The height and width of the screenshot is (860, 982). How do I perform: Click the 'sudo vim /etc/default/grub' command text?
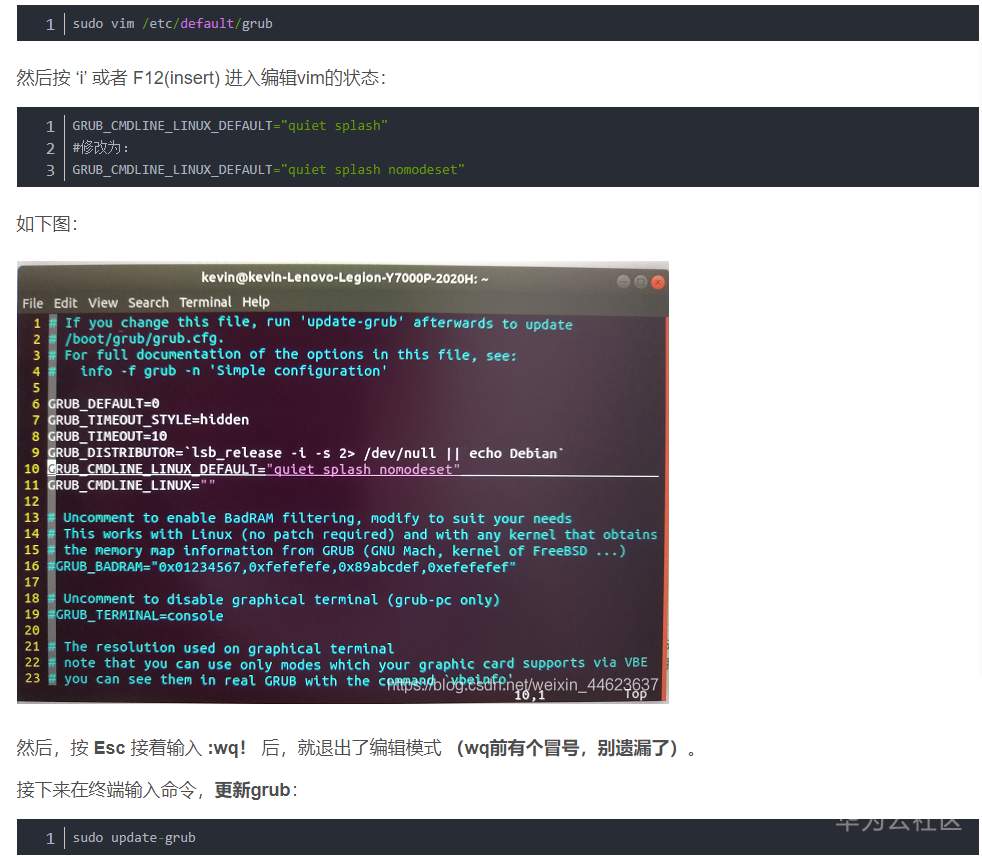(172, 24)
